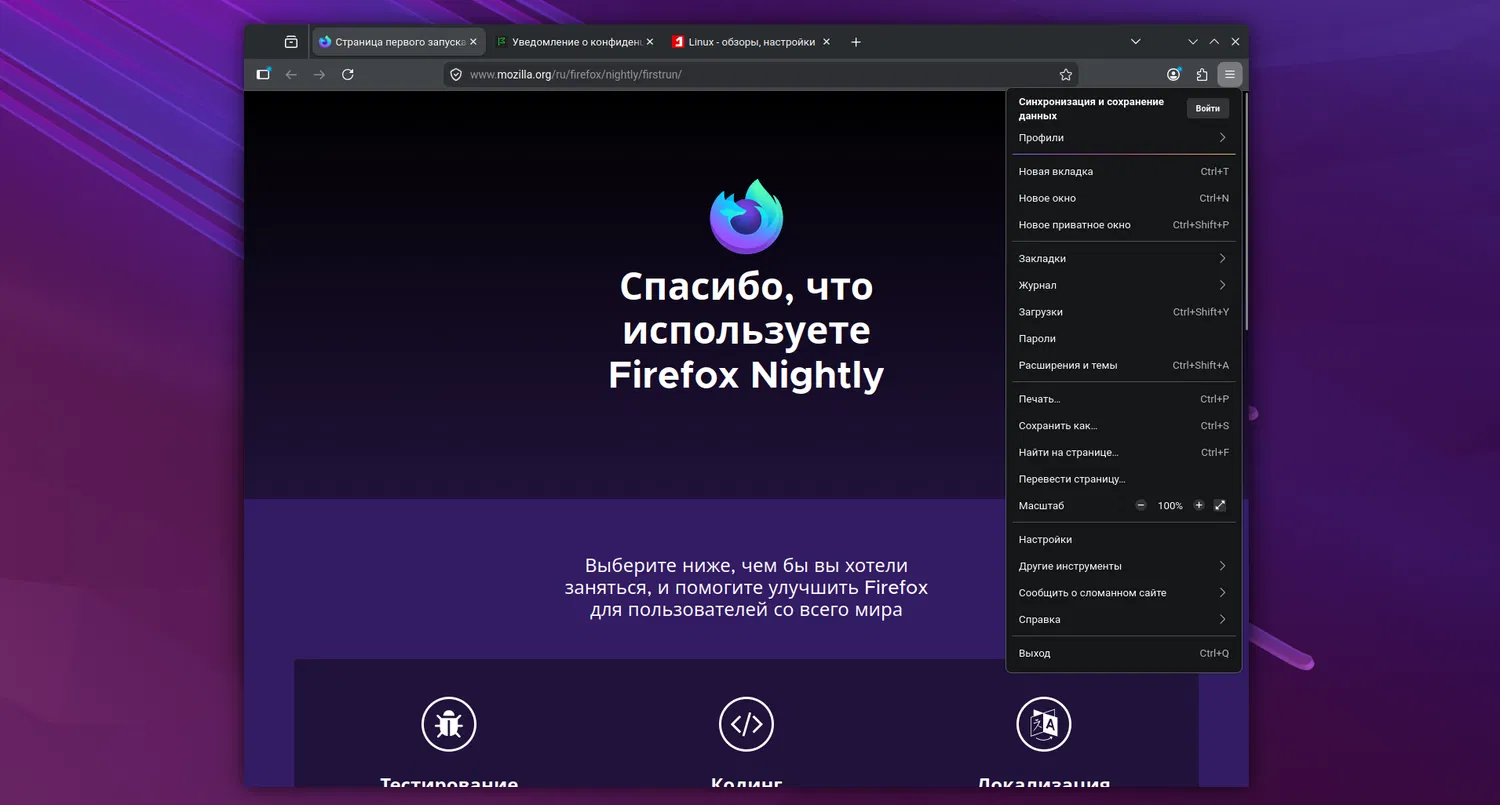
Task: Select 'Новая вкладка' from the menu
Action: tap(1124, 172)
